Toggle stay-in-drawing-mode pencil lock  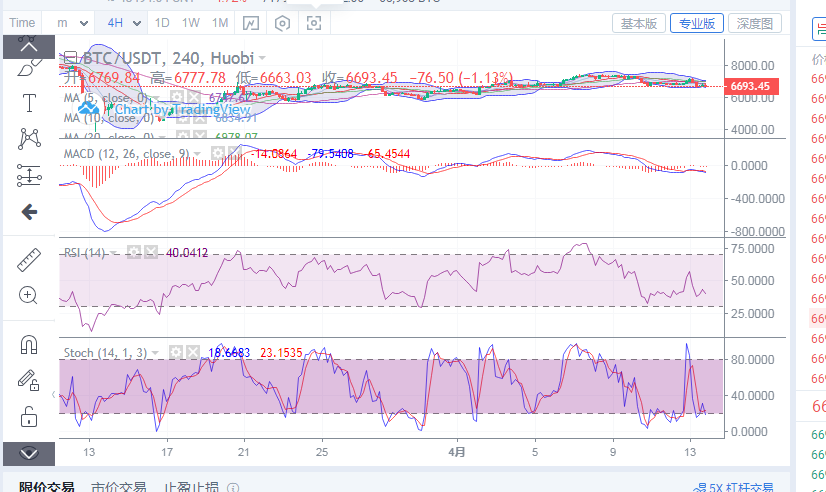coord(29,380)
